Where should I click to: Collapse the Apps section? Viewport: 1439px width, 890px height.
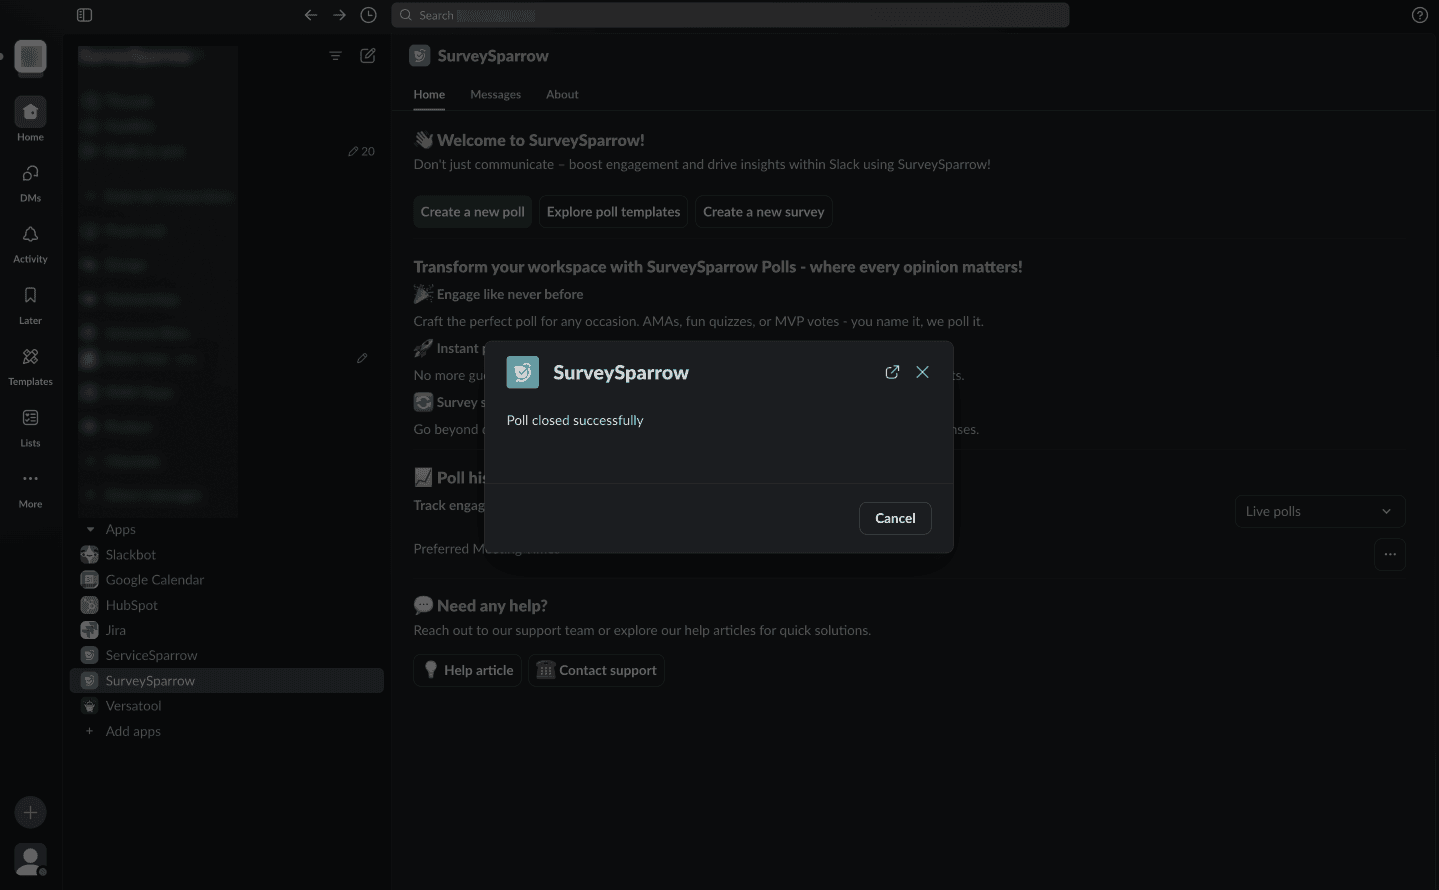(91, 529)
